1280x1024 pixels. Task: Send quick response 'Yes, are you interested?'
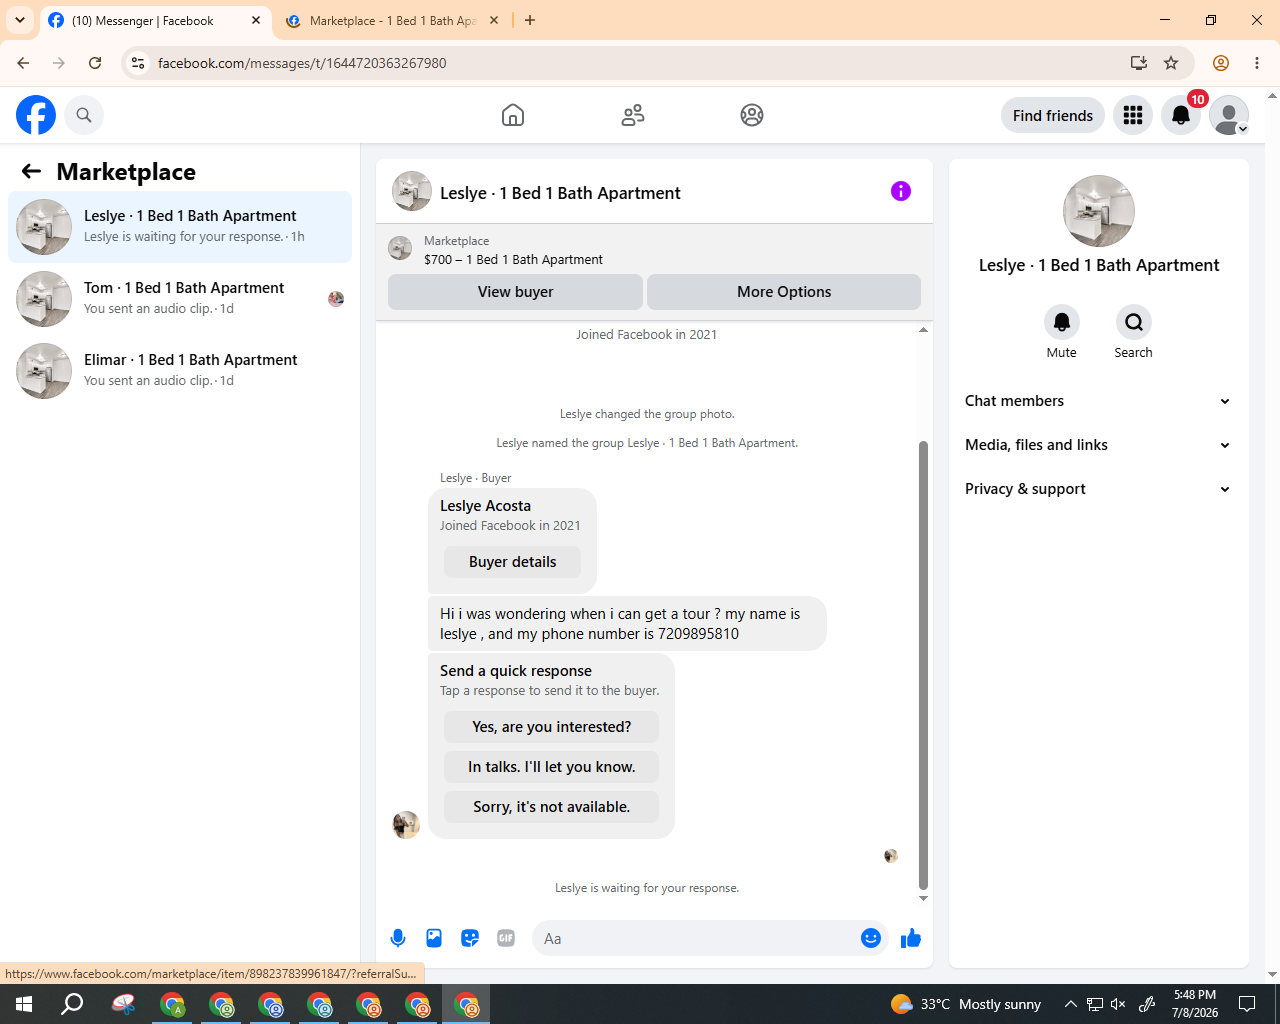(x=552, y=727)
